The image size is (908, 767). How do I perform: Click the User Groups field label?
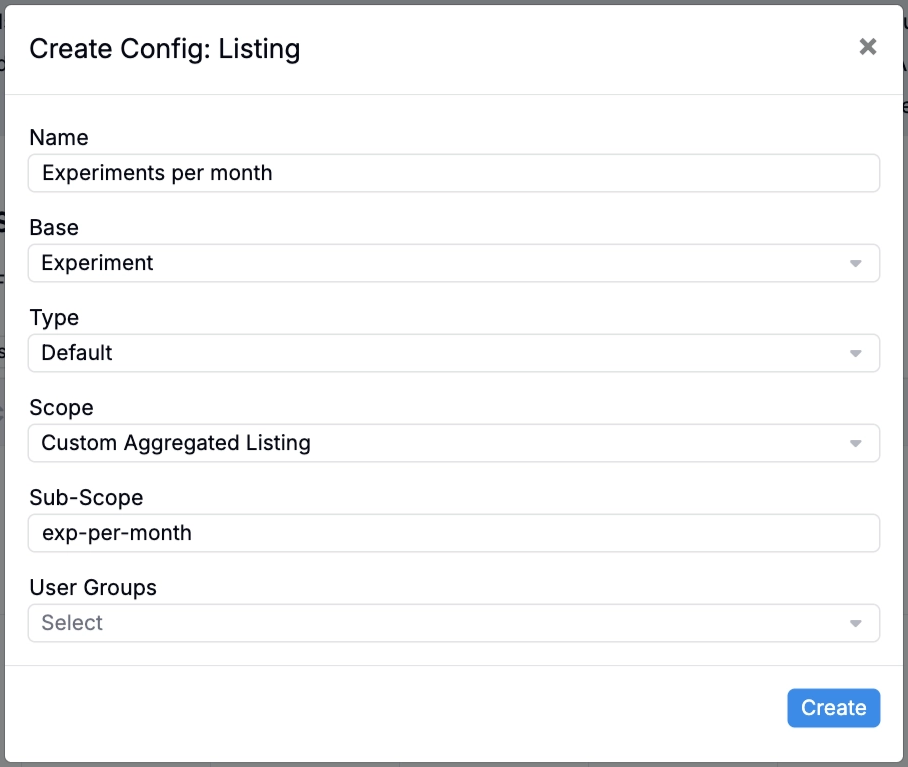pos(93,588)
